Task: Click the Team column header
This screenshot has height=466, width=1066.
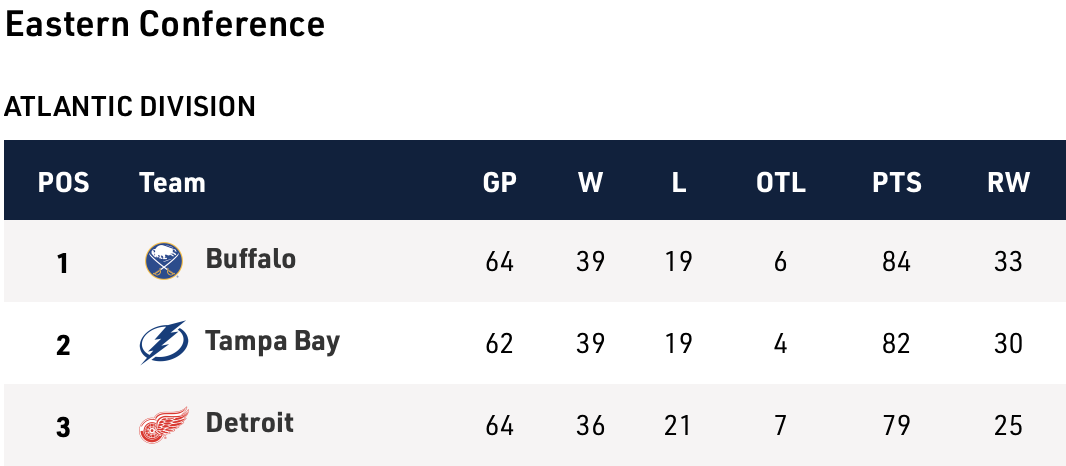Action: coord(172,183)
